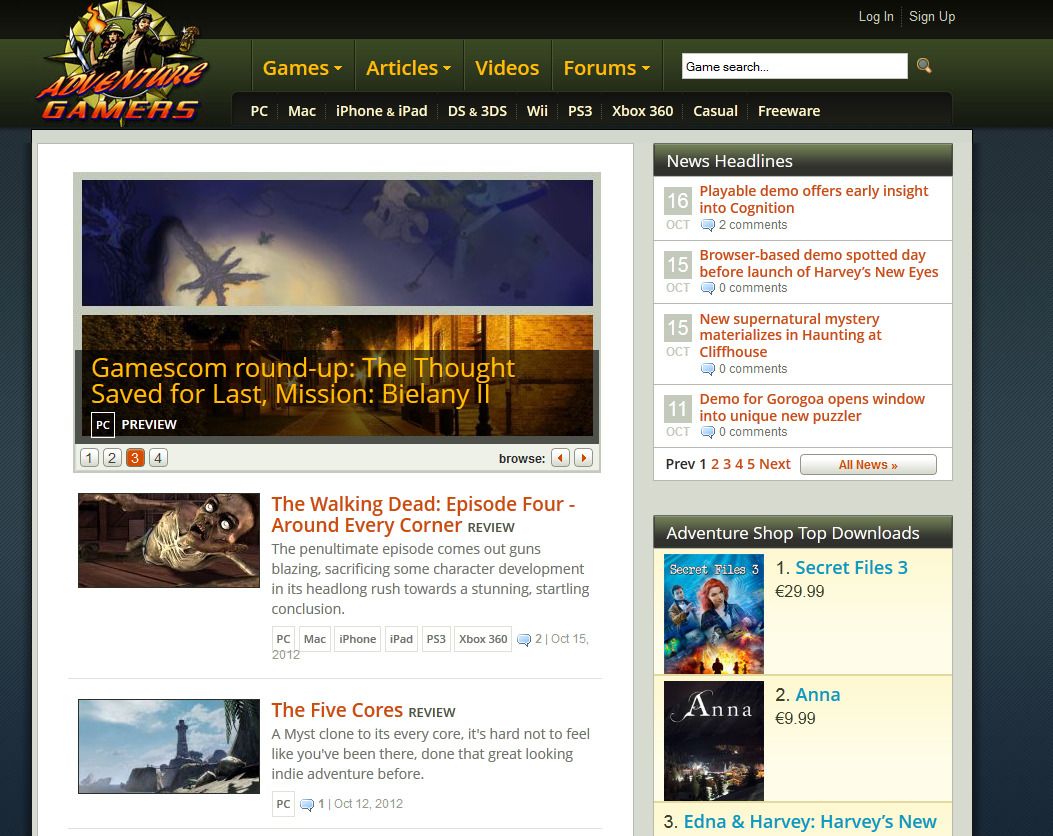Click the comment bubble on The Walking Dead review
Image resolution: width=1053 pixels, height=836 pixels.
coord(524,639)
